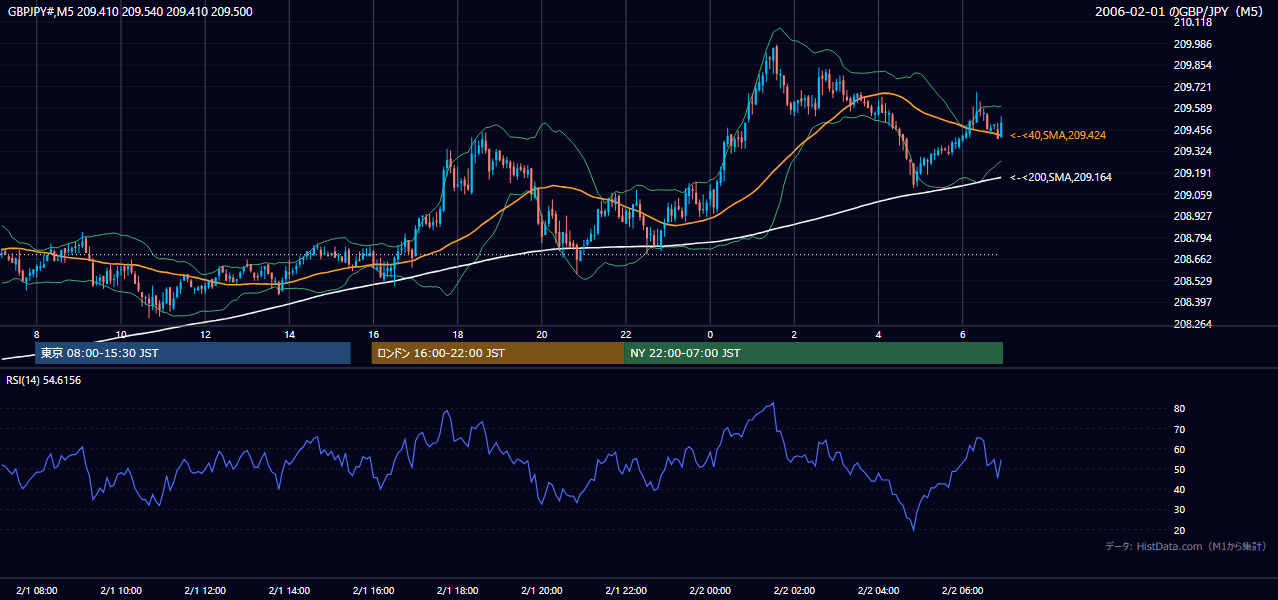Click the 2/2 06:00 date axis label
The height and width of the screenshot is (600, 1278).
coord(962,589)
